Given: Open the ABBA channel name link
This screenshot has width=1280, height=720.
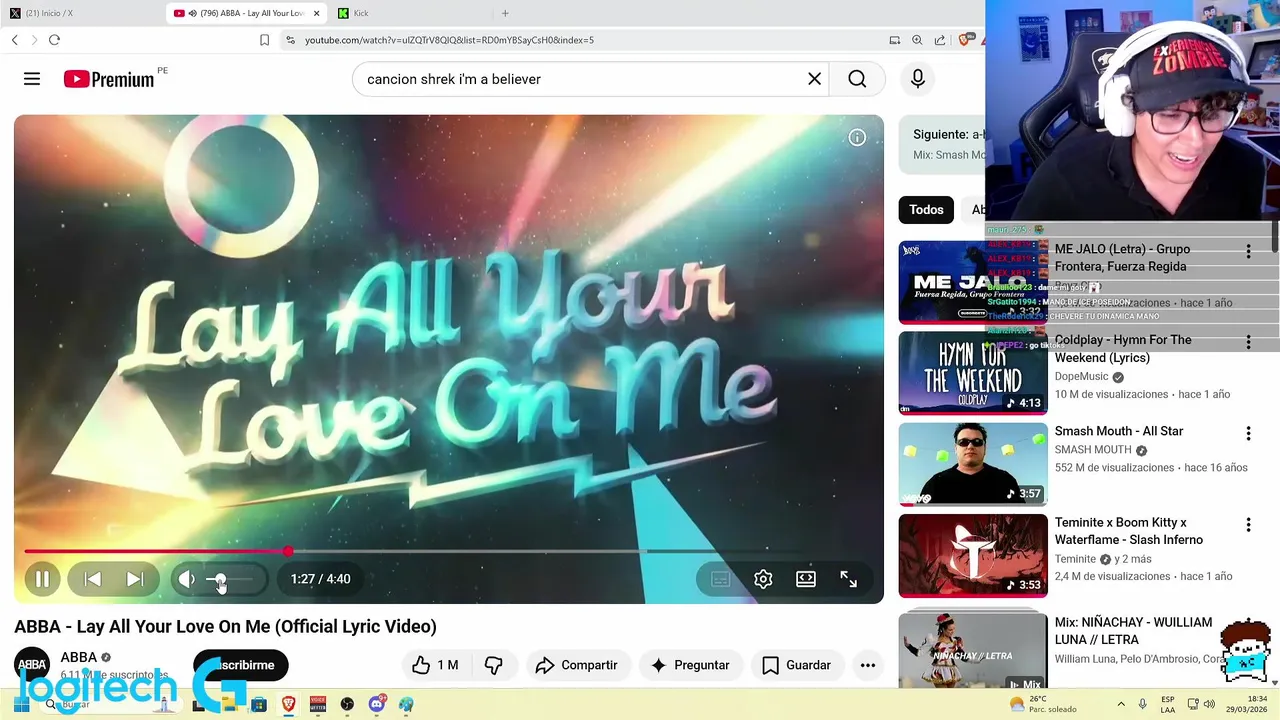Looking at the screenshot, I should click(x=79, y=657).
